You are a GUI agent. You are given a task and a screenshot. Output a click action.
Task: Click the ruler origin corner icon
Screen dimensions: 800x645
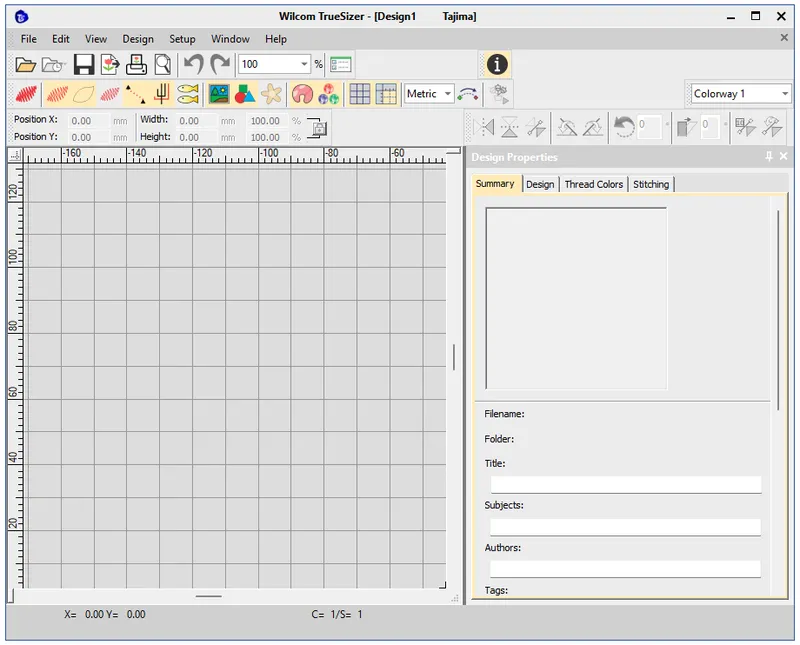[16, 155]
